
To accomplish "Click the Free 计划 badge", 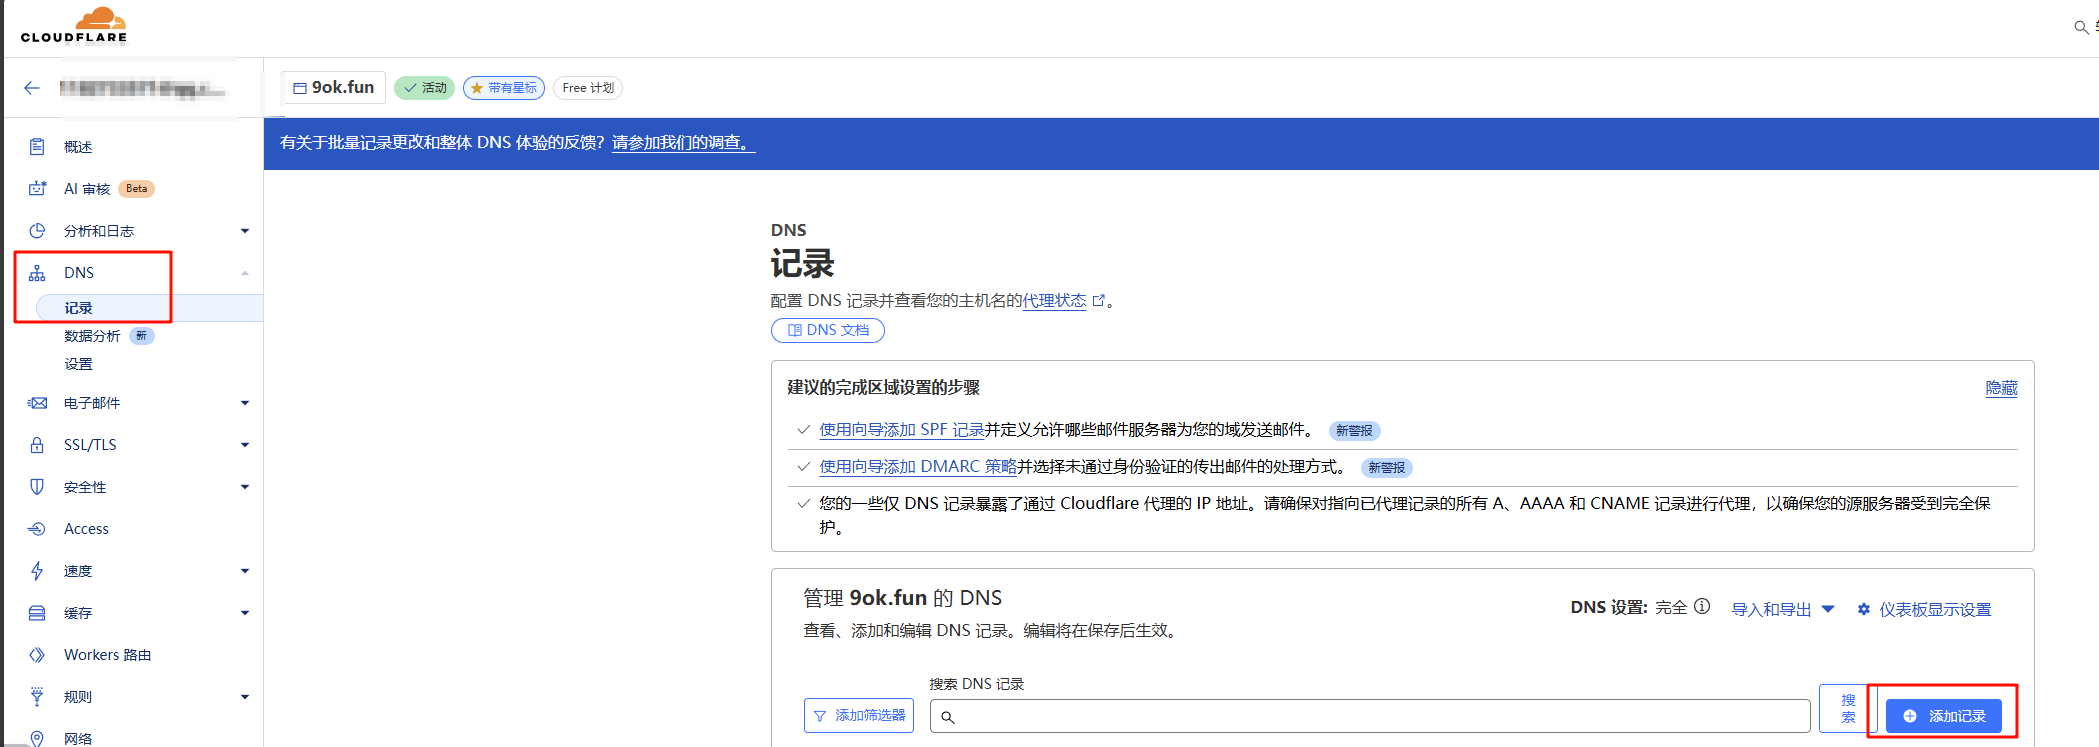I will tap(588, 88).
